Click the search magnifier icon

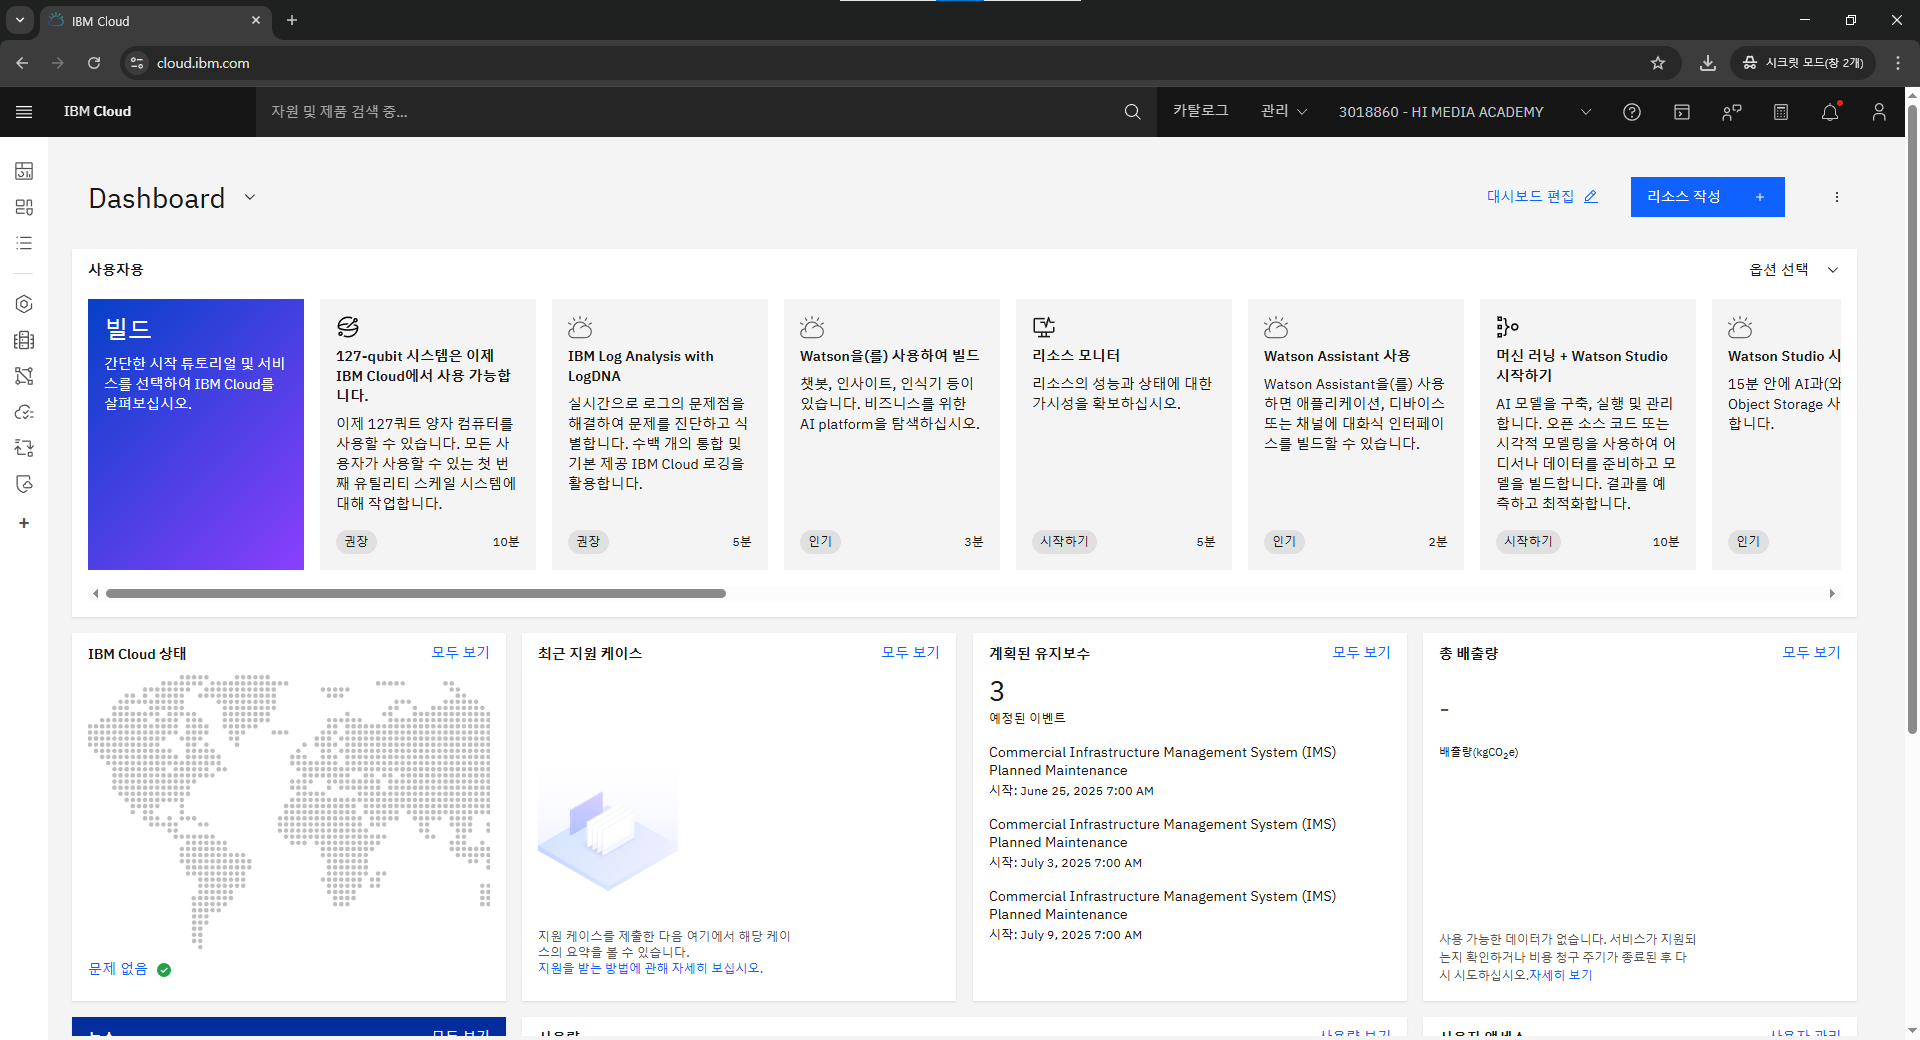click(1132, 112)
